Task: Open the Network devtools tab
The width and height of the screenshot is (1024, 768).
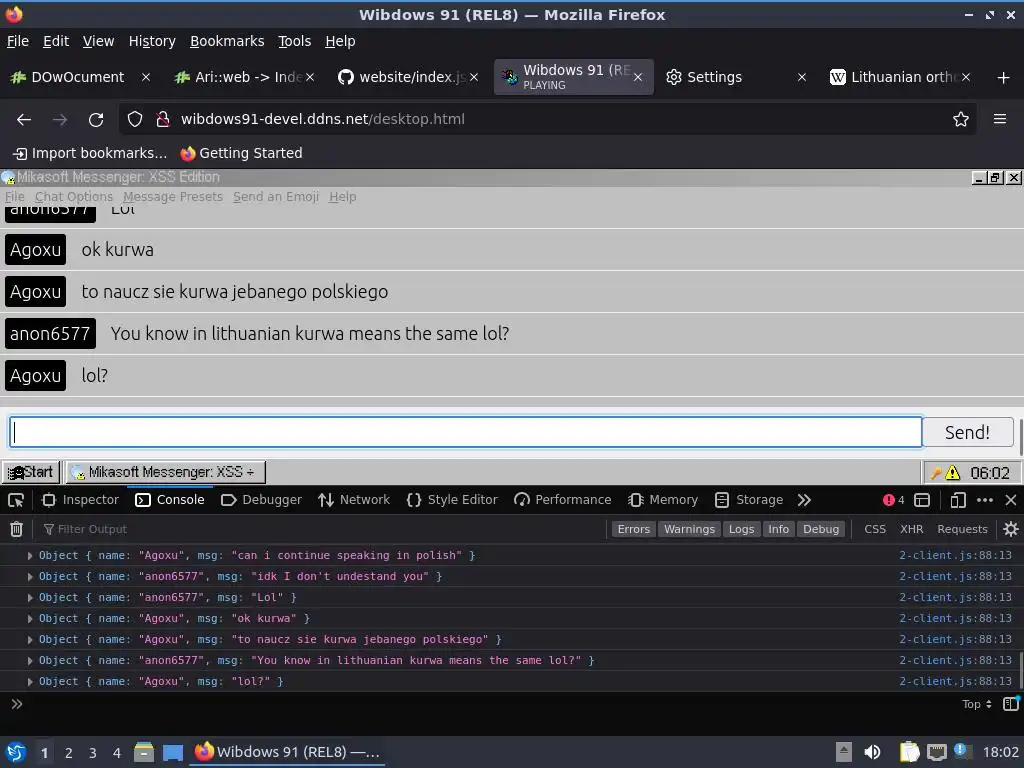Action: [354, 500]
